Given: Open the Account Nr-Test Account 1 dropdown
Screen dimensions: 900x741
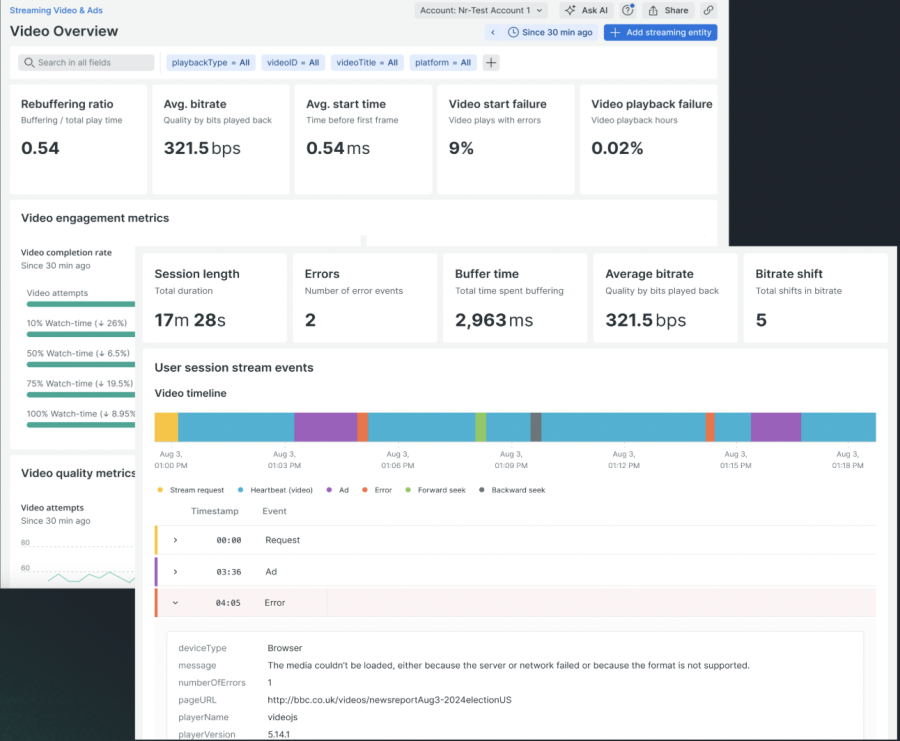Looking at the screenshot, I should pyautogui.click(x=481, y=10).
